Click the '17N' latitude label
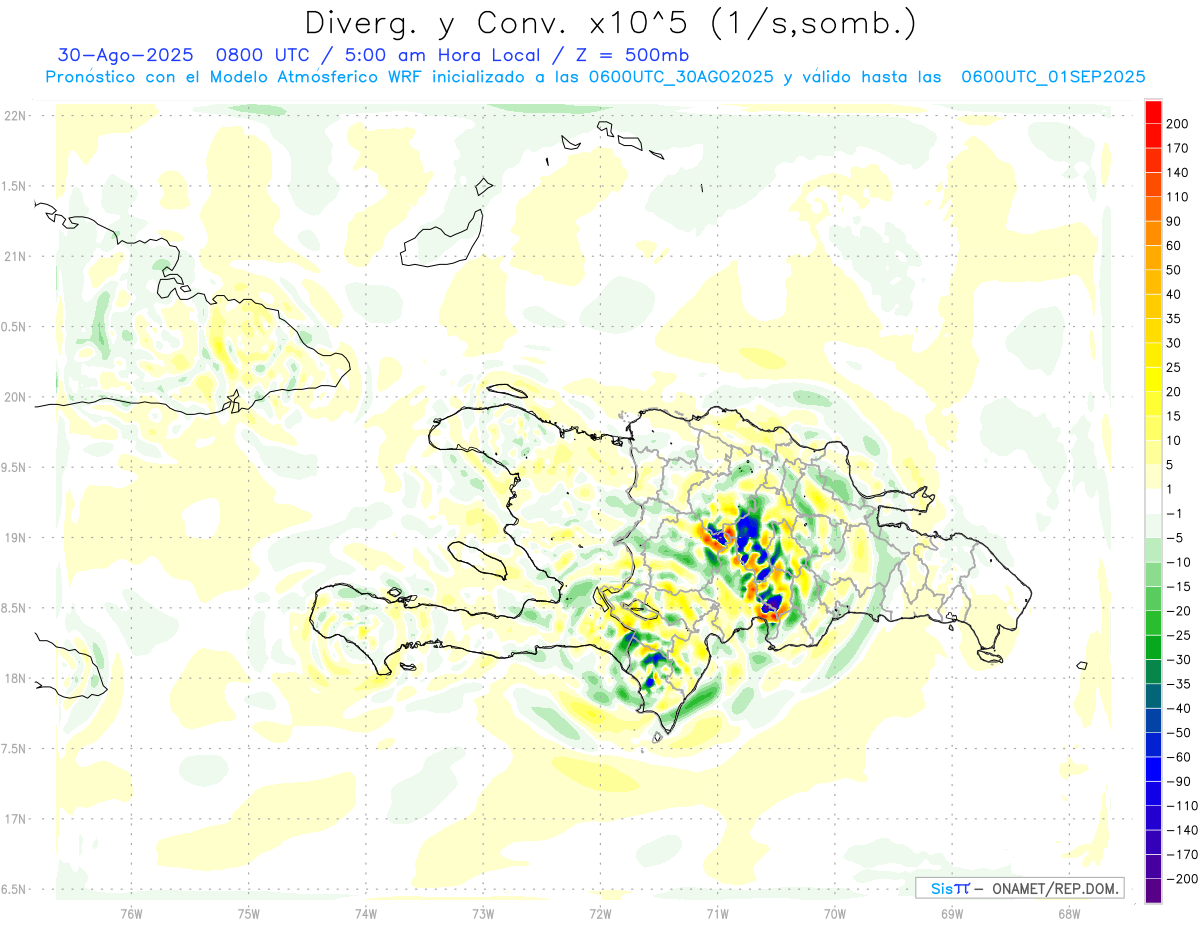Image resolution: width=1200 pixels, height=927 pixels. [14, 819]
